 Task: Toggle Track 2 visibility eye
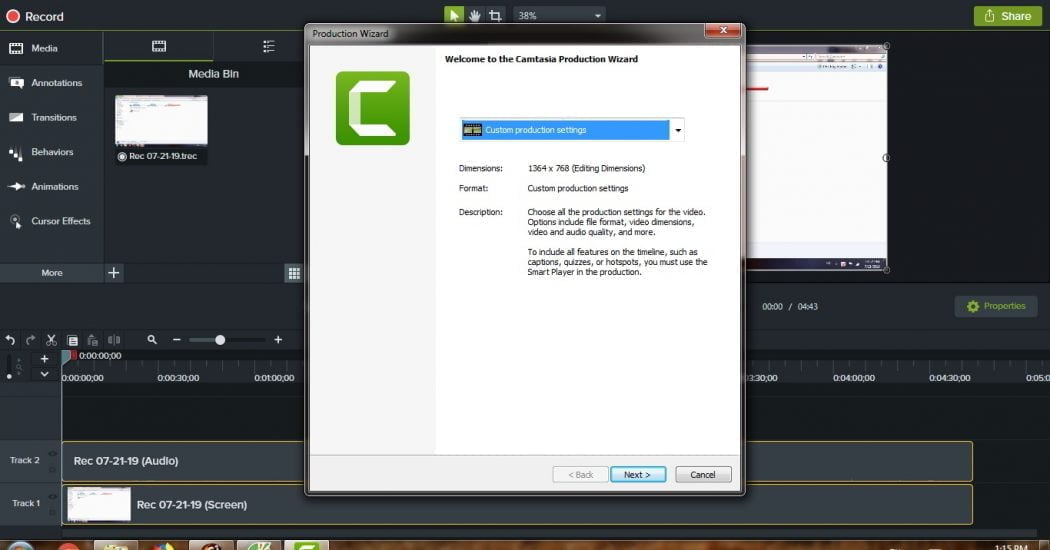tap(52, 454)
